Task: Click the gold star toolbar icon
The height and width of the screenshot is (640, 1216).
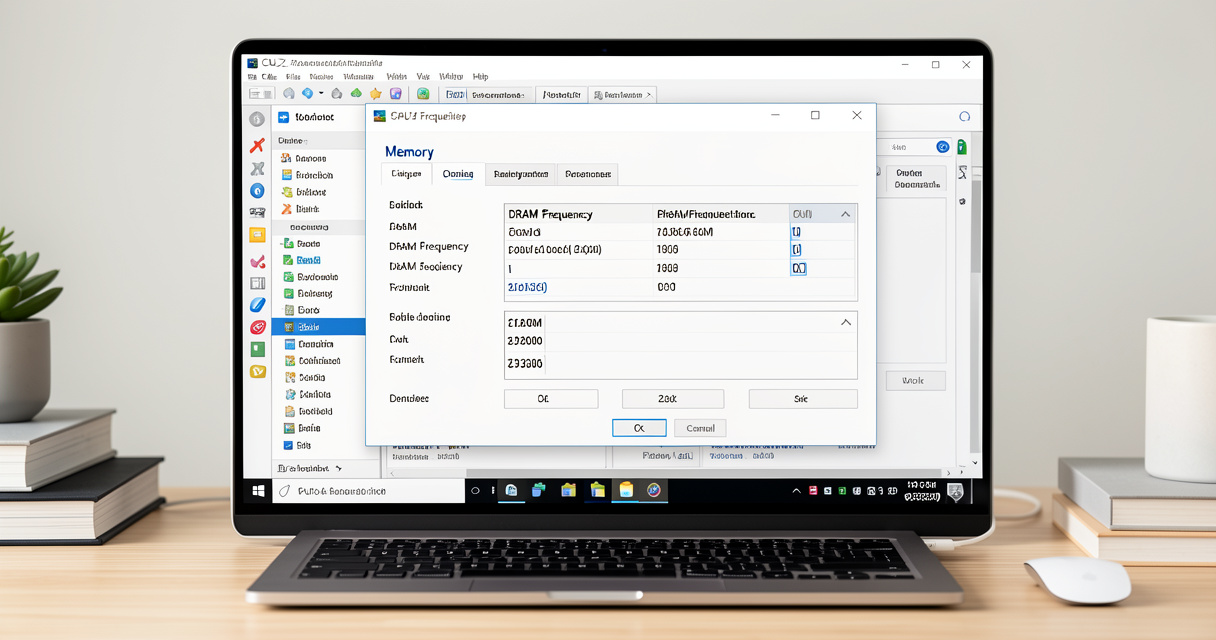Action: pyautogui.click(x=376, y=94)
